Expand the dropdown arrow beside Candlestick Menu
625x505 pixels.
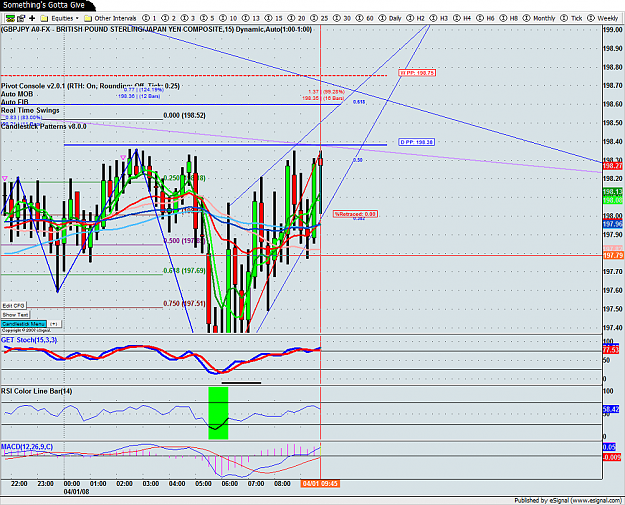[x=55, y=324]
